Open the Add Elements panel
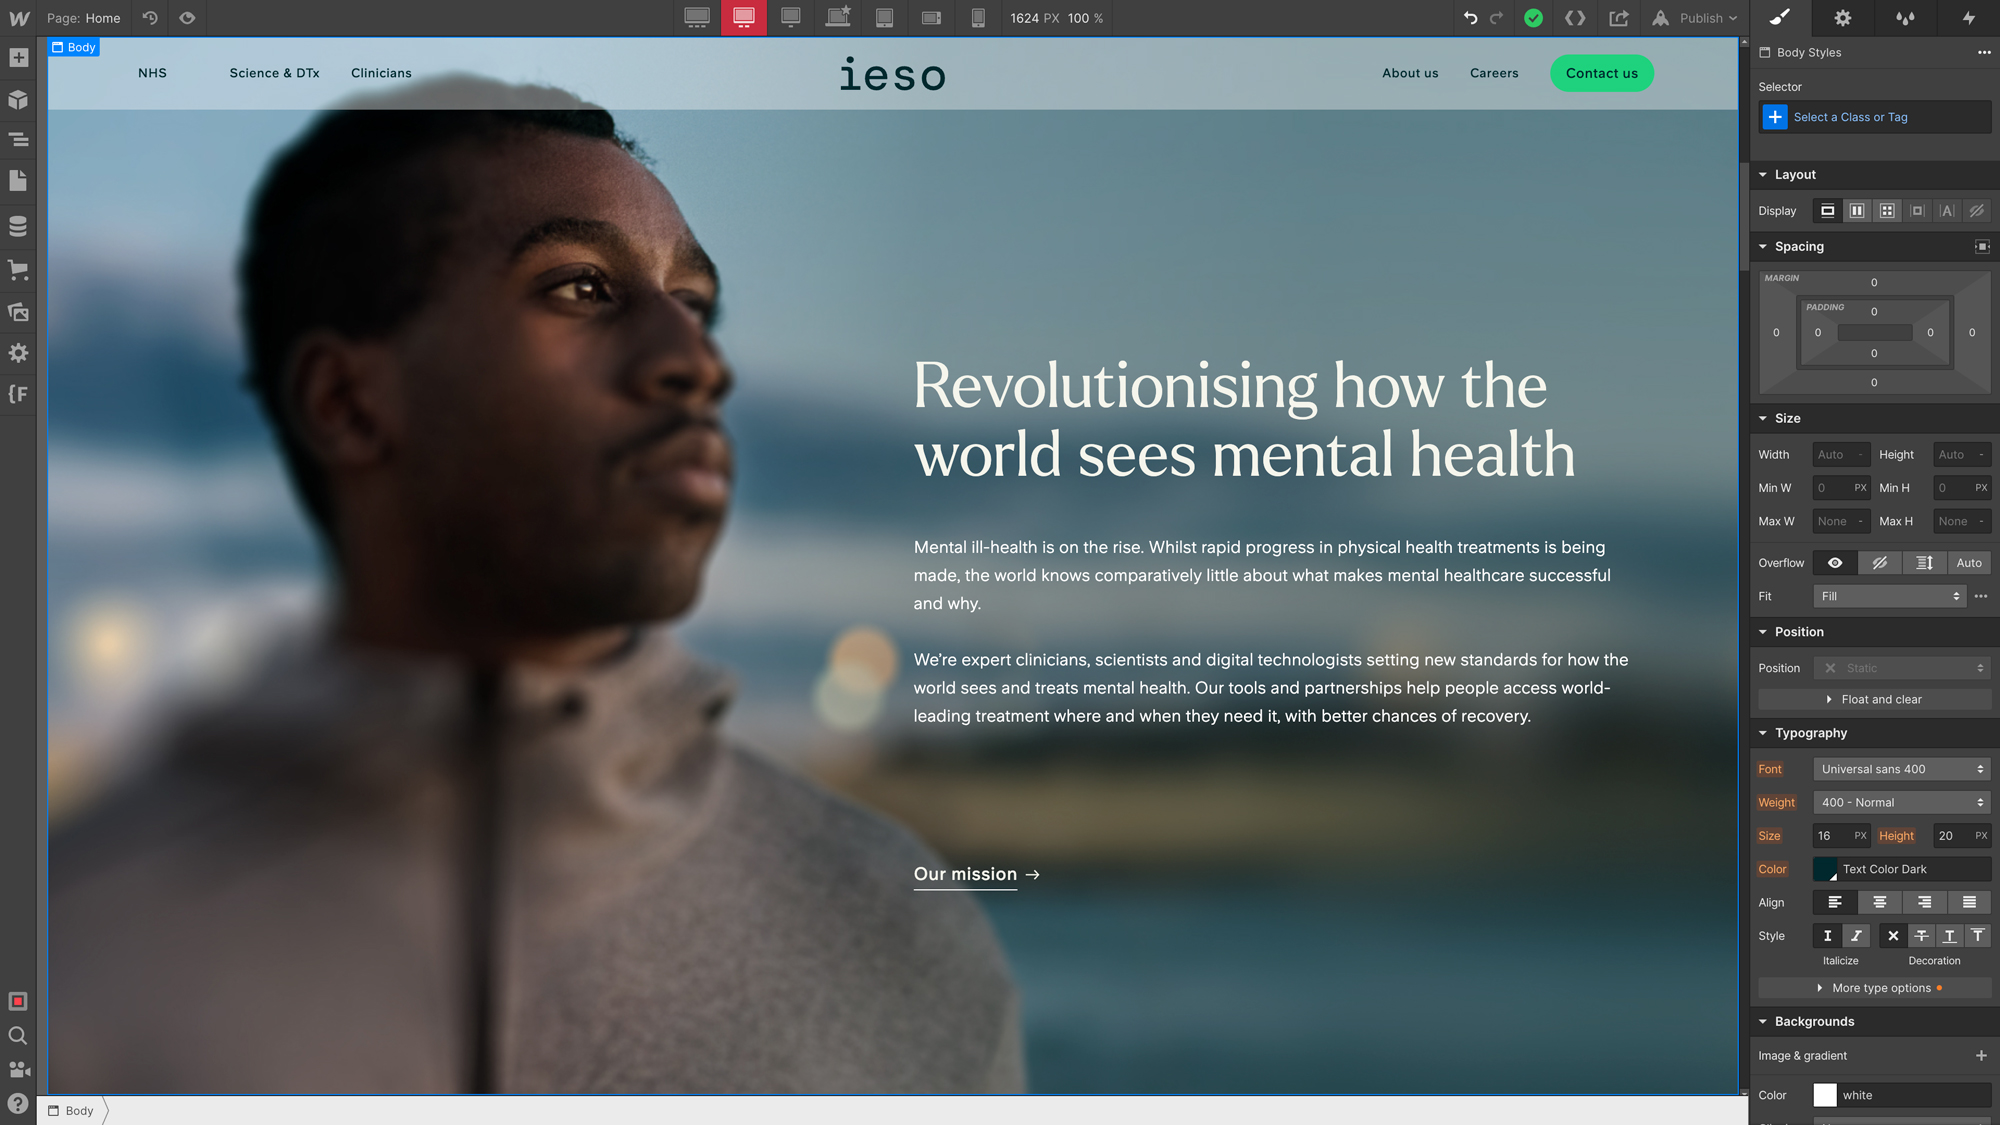2000x1125 pixels. click(x=17, y=57)
